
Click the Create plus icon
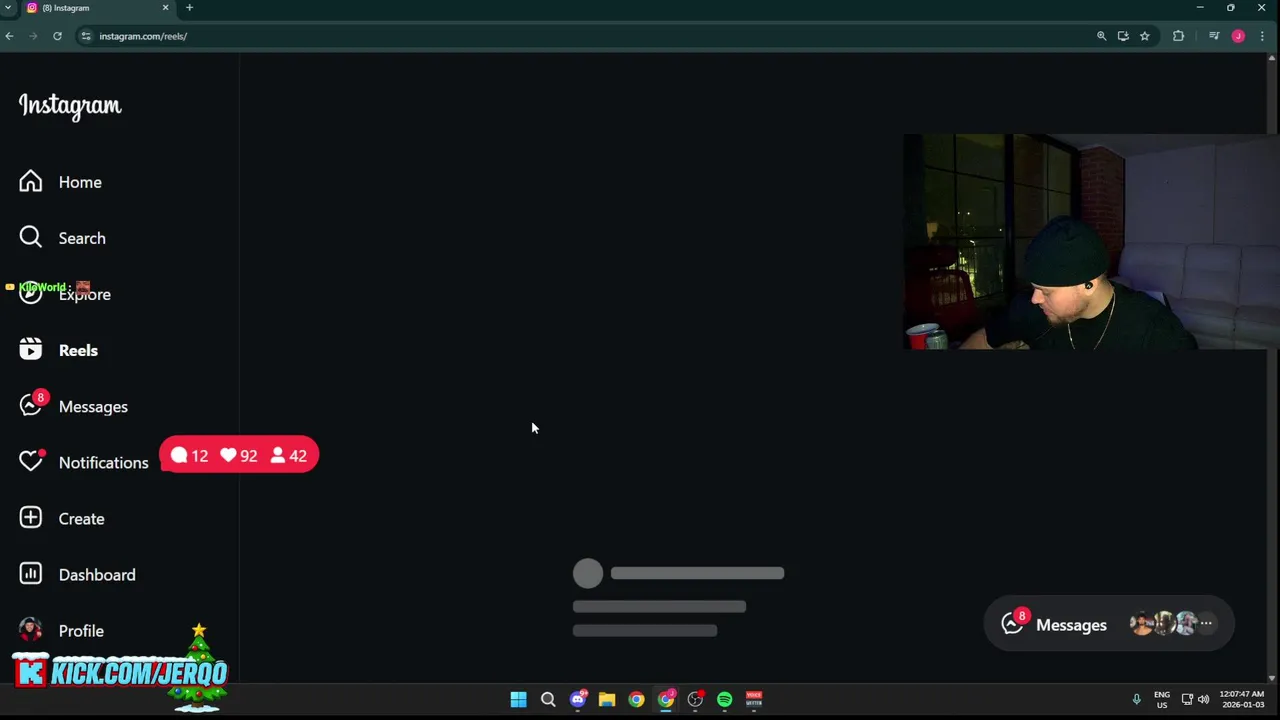pyautogui.click(x=31, y=517)
